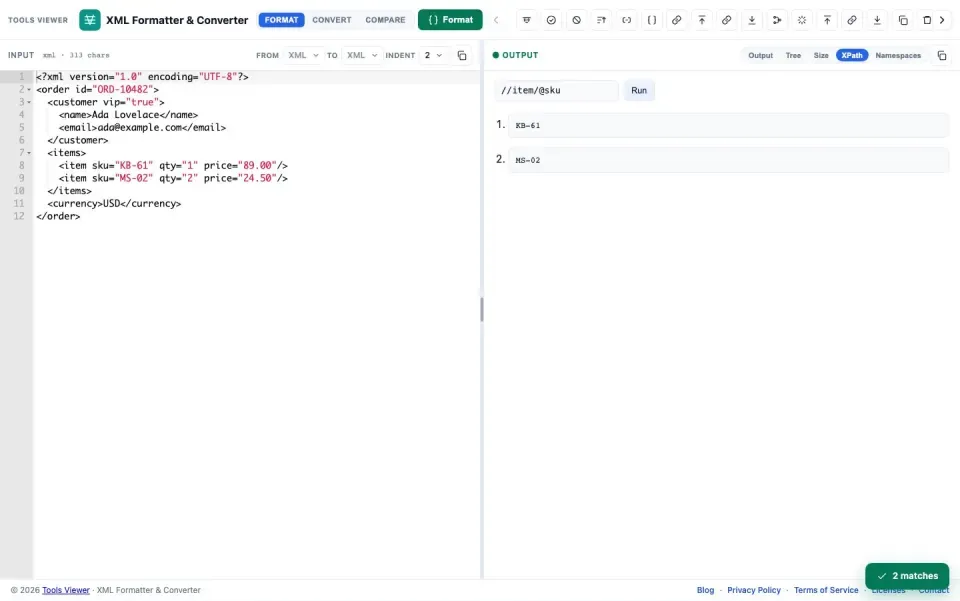960x601 pixels.
Task: Click into the XPath expression input field
Action: tap(556, 91)
